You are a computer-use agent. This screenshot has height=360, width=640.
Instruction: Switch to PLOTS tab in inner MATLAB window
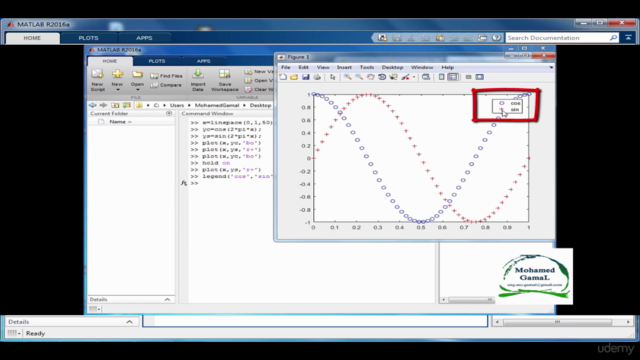tap(157, 61)
